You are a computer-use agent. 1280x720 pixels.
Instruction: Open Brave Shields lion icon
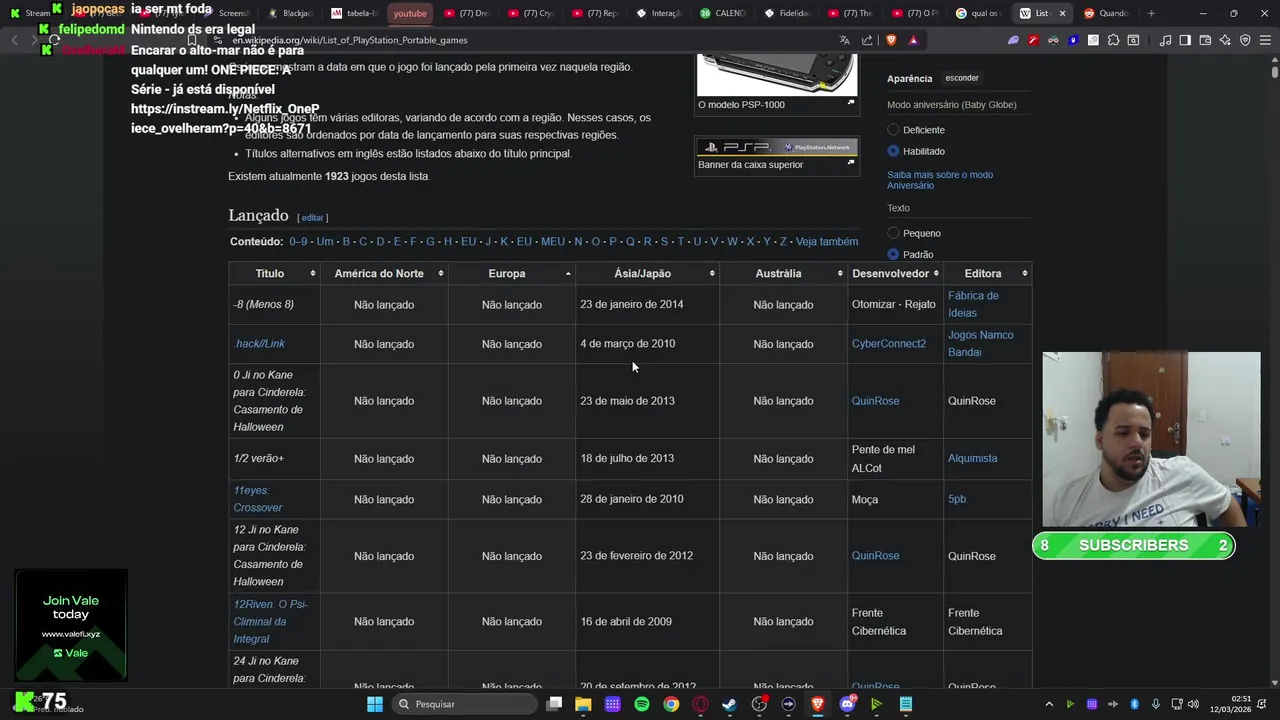point(891,40)
